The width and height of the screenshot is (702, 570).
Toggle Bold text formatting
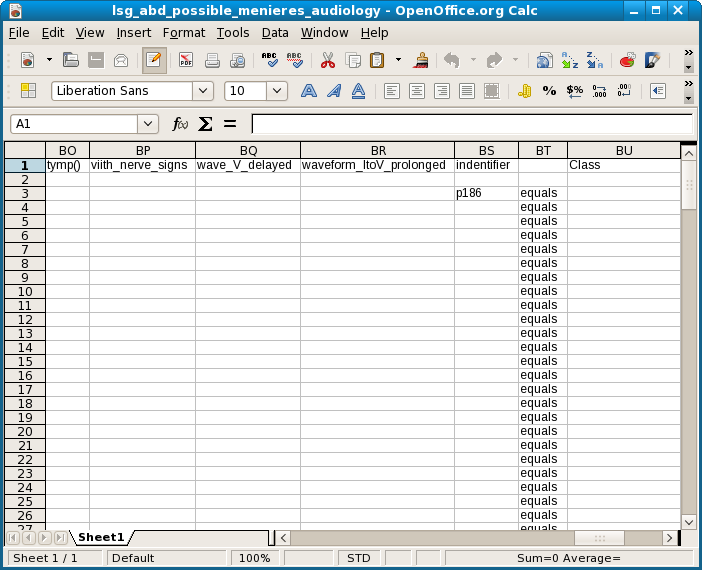point(309,91)
